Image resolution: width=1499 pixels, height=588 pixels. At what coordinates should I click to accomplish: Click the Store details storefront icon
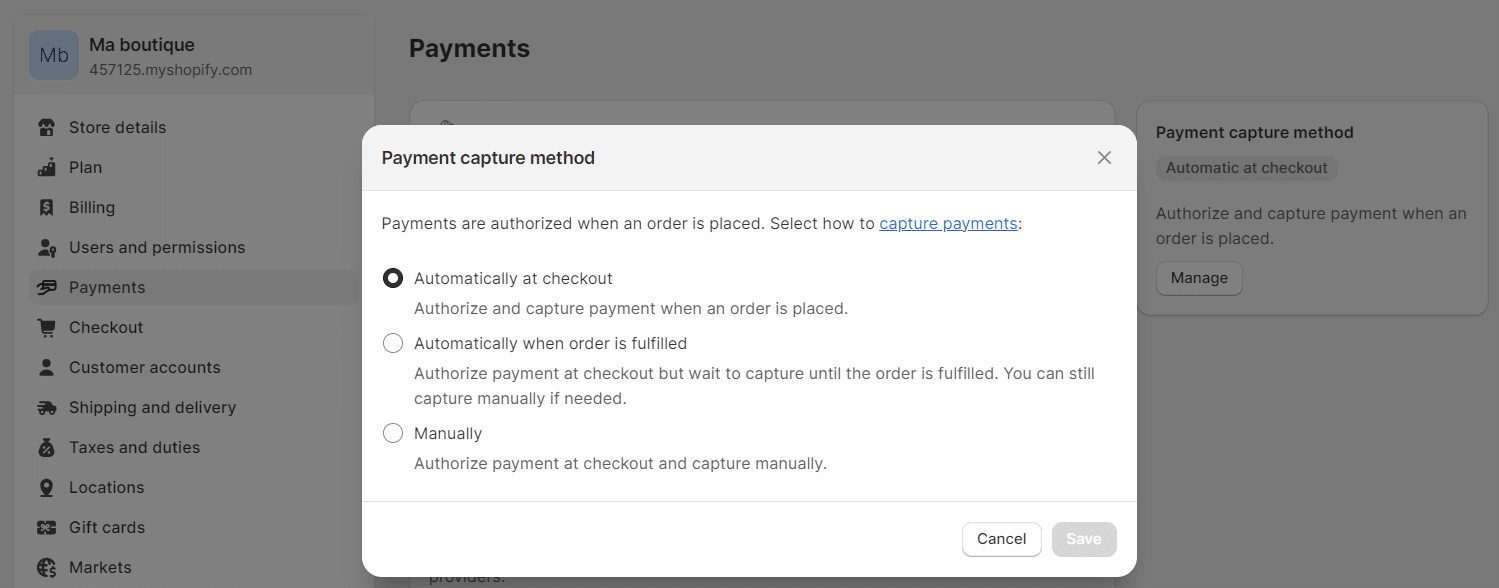[x=46, y=127]
